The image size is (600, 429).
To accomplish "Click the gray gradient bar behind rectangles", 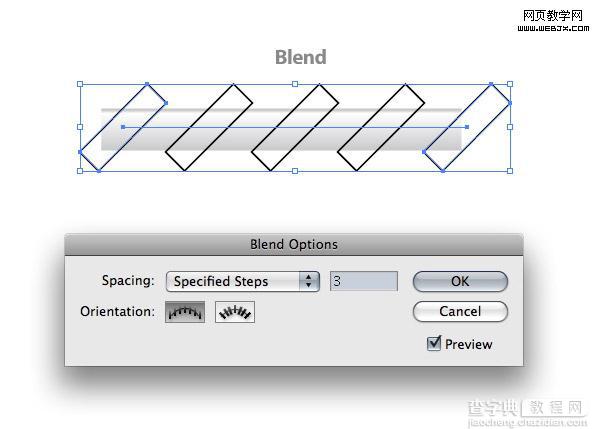I will [x=281, y=140].
